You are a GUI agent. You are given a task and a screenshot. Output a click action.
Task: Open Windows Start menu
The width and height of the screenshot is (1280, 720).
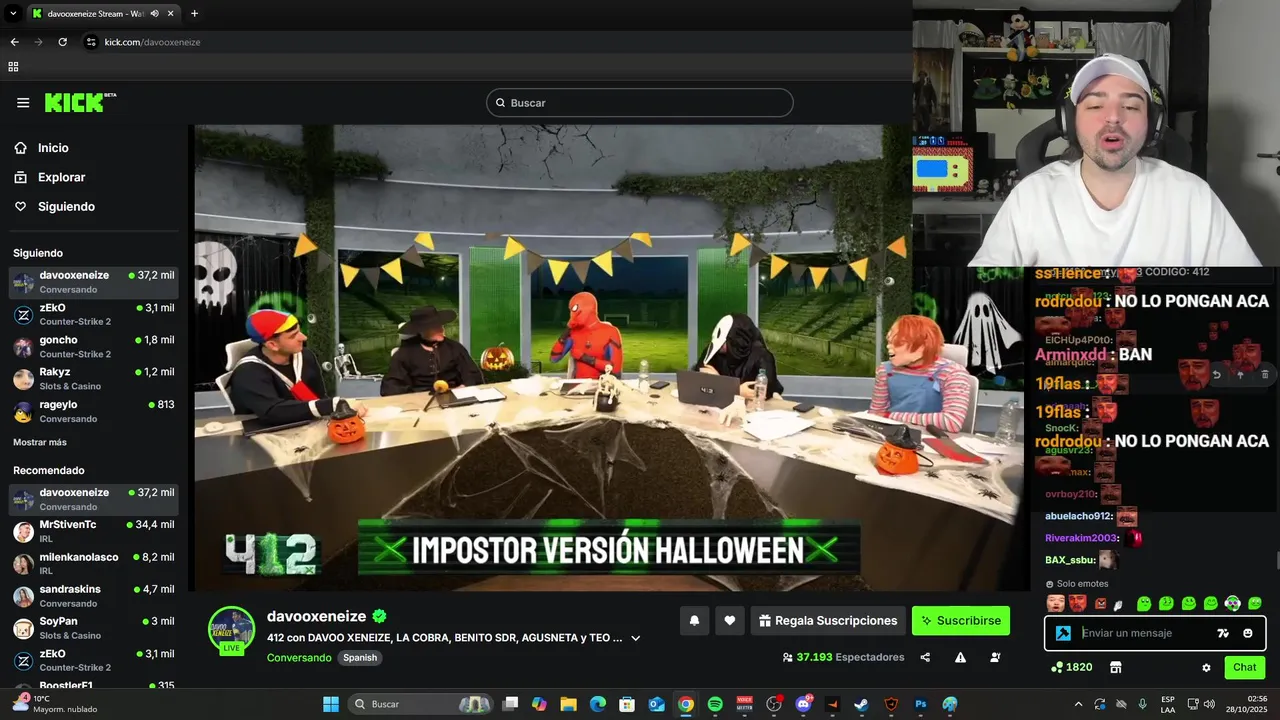[331, 704]
